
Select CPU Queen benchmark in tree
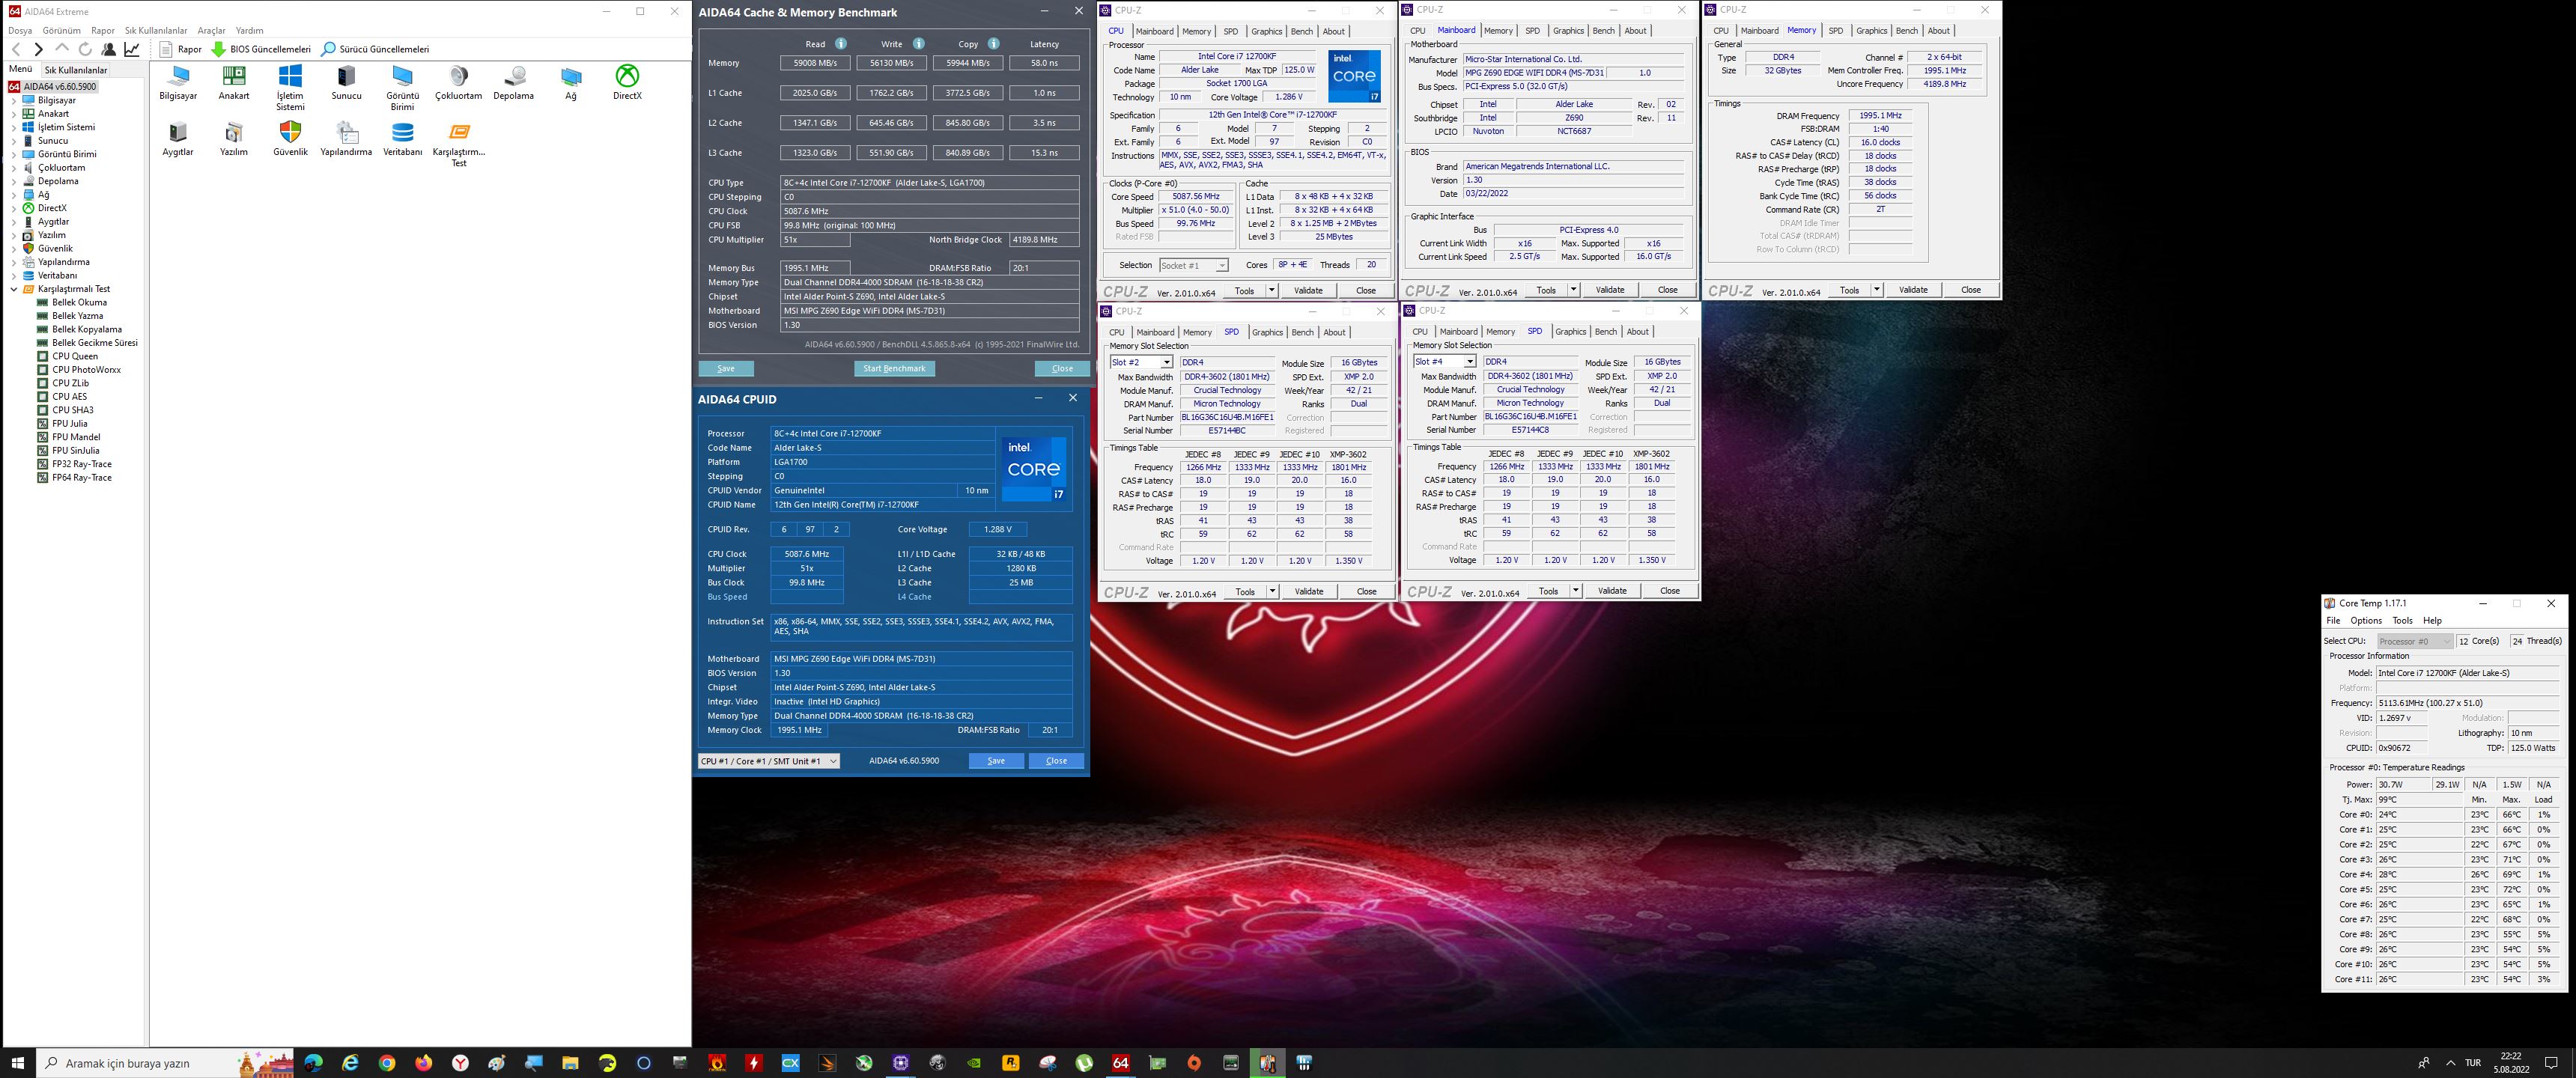[75, 356]
